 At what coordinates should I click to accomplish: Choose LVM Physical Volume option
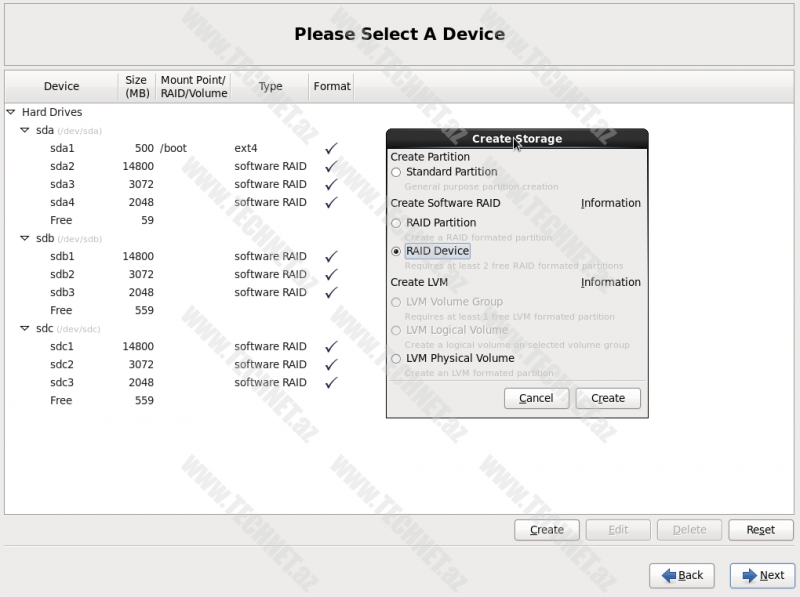pyautogui.click(x=397, y=358)
